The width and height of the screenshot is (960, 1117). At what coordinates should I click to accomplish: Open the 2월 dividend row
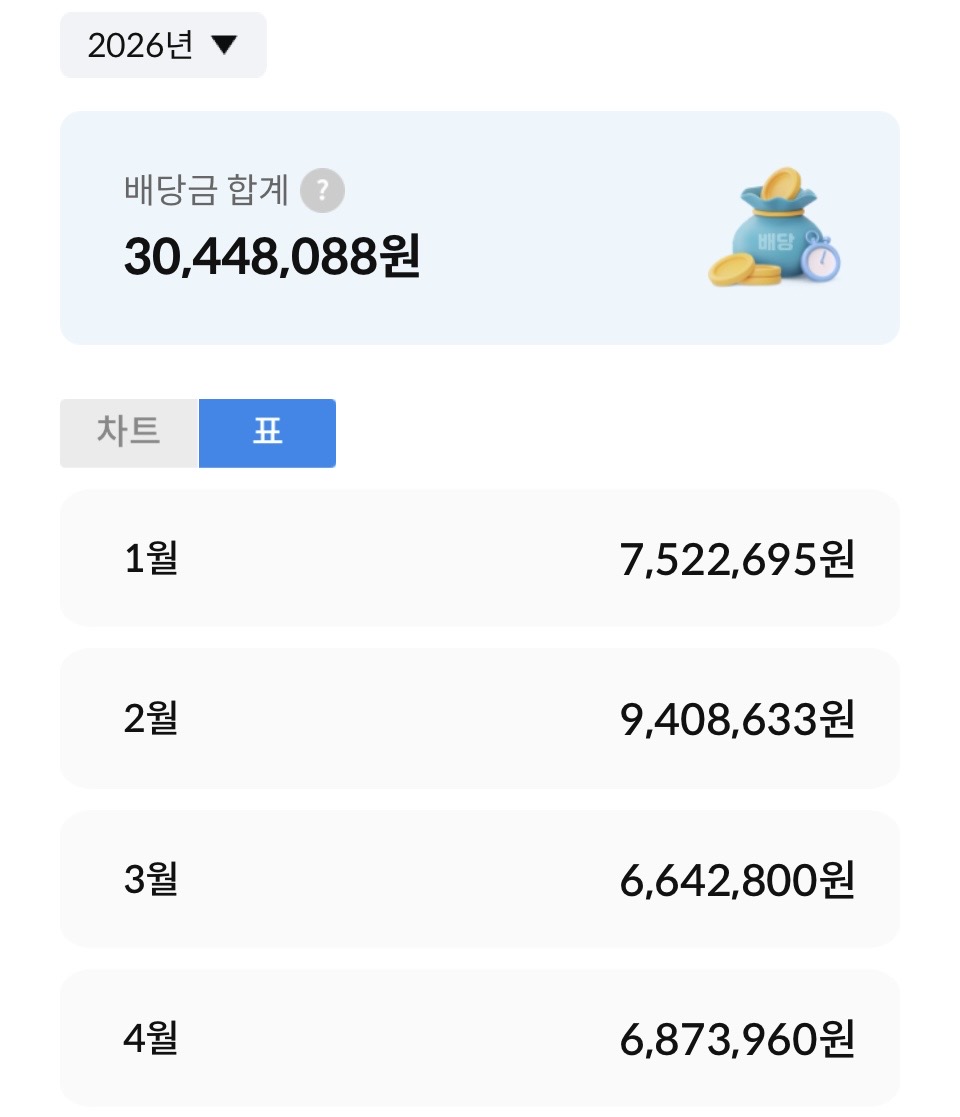click(479, 718)
